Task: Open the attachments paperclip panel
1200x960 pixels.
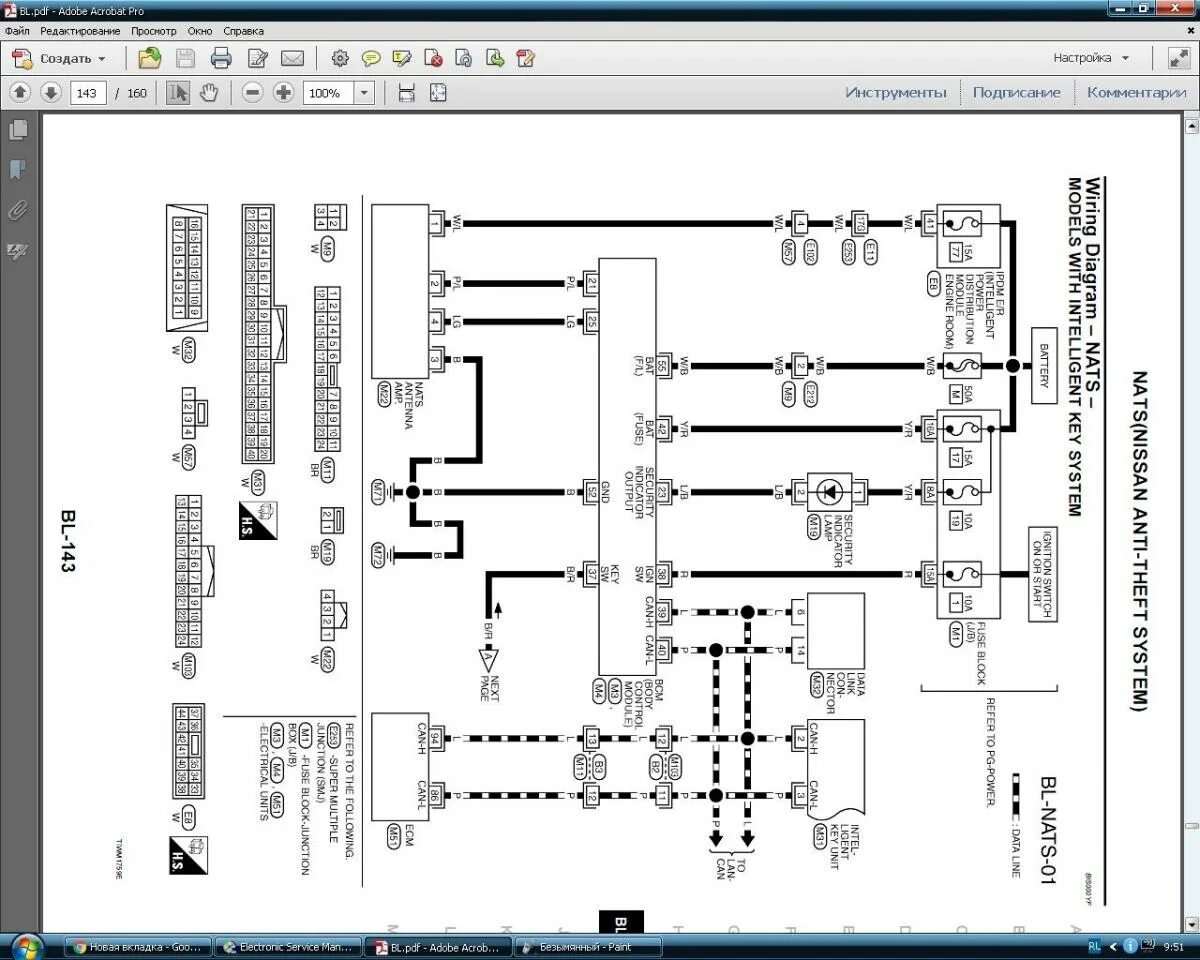Action: [17, 211]
